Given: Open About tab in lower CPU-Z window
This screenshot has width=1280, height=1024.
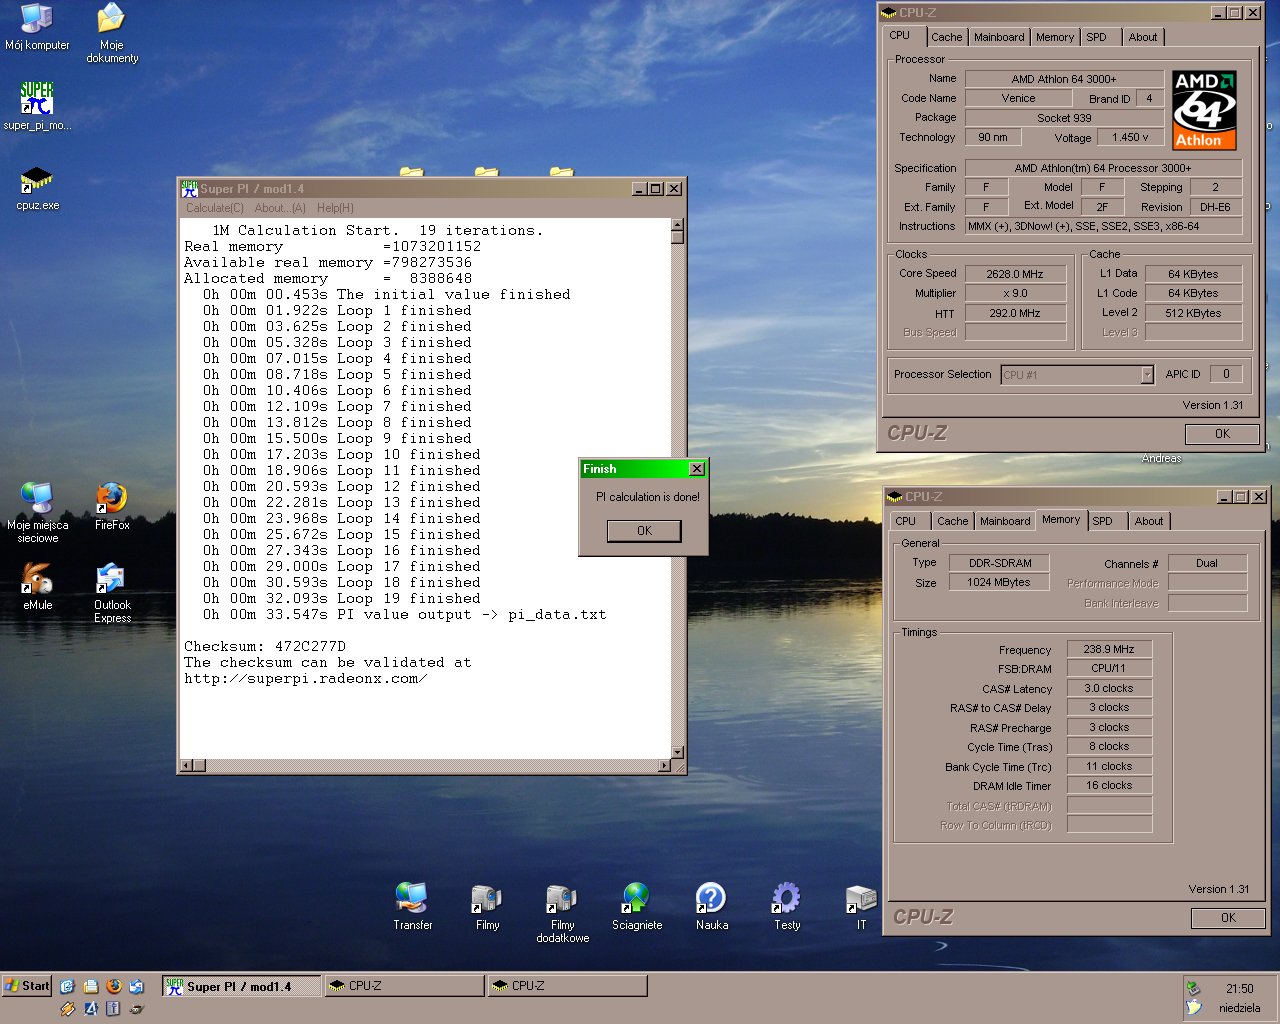Looking at the screenshot, I should point(1149,521).
